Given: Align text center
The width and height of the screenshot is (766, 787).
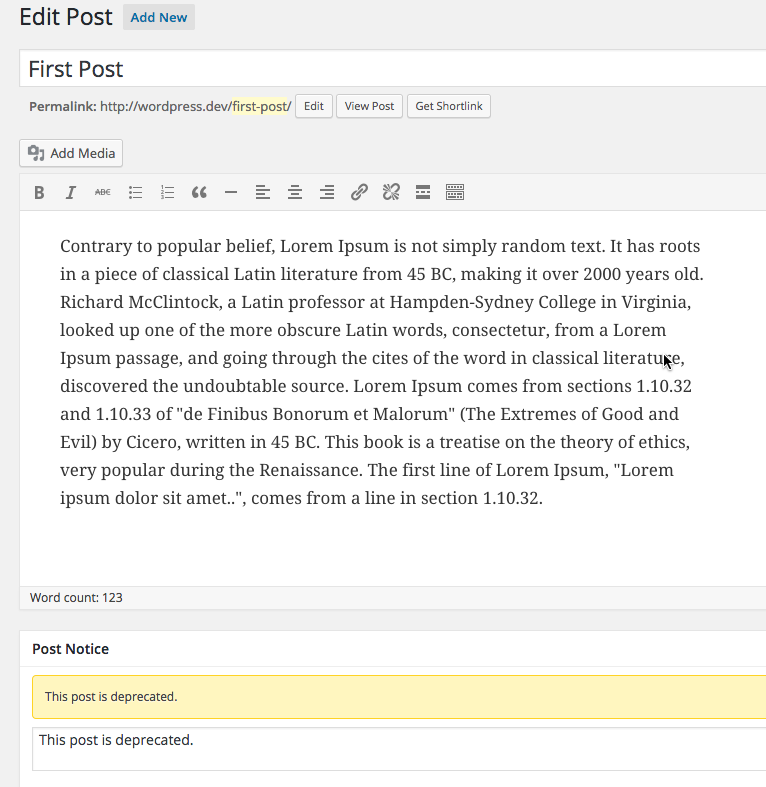Looking at the screenshot, I should click(x=295, y=192).
